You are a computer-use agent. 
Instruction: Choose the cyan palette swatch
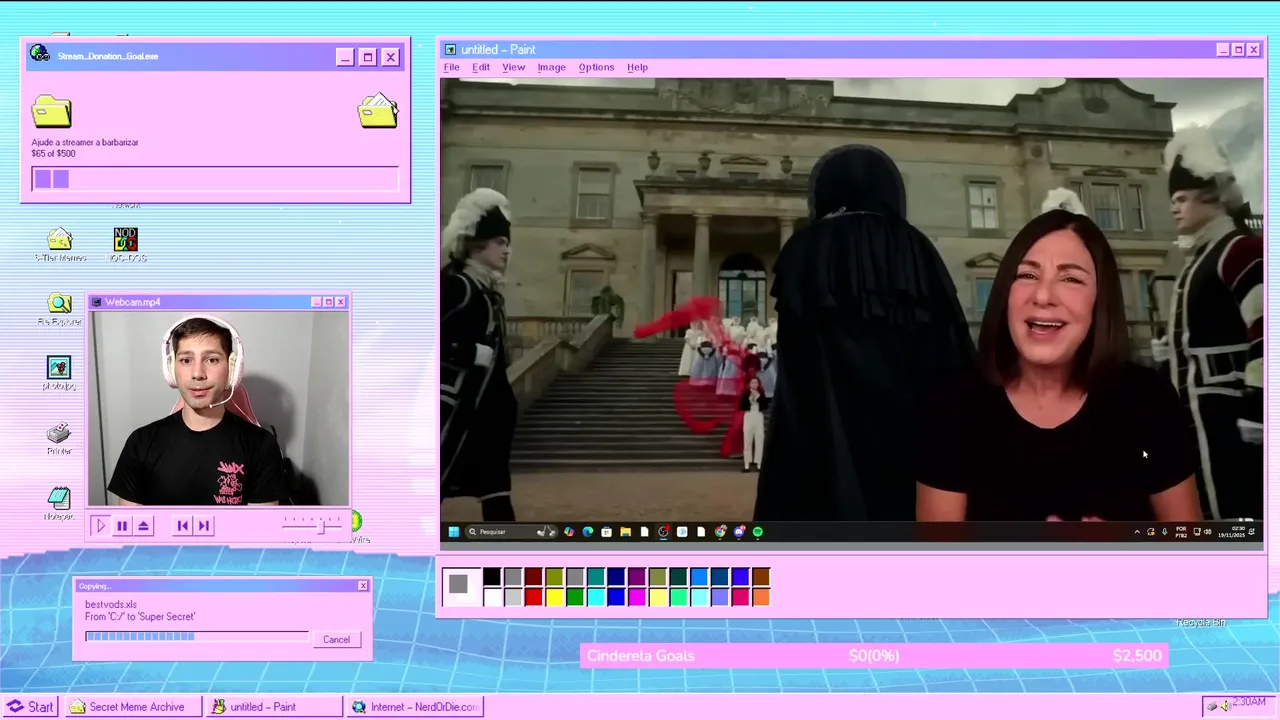[595, 597]
